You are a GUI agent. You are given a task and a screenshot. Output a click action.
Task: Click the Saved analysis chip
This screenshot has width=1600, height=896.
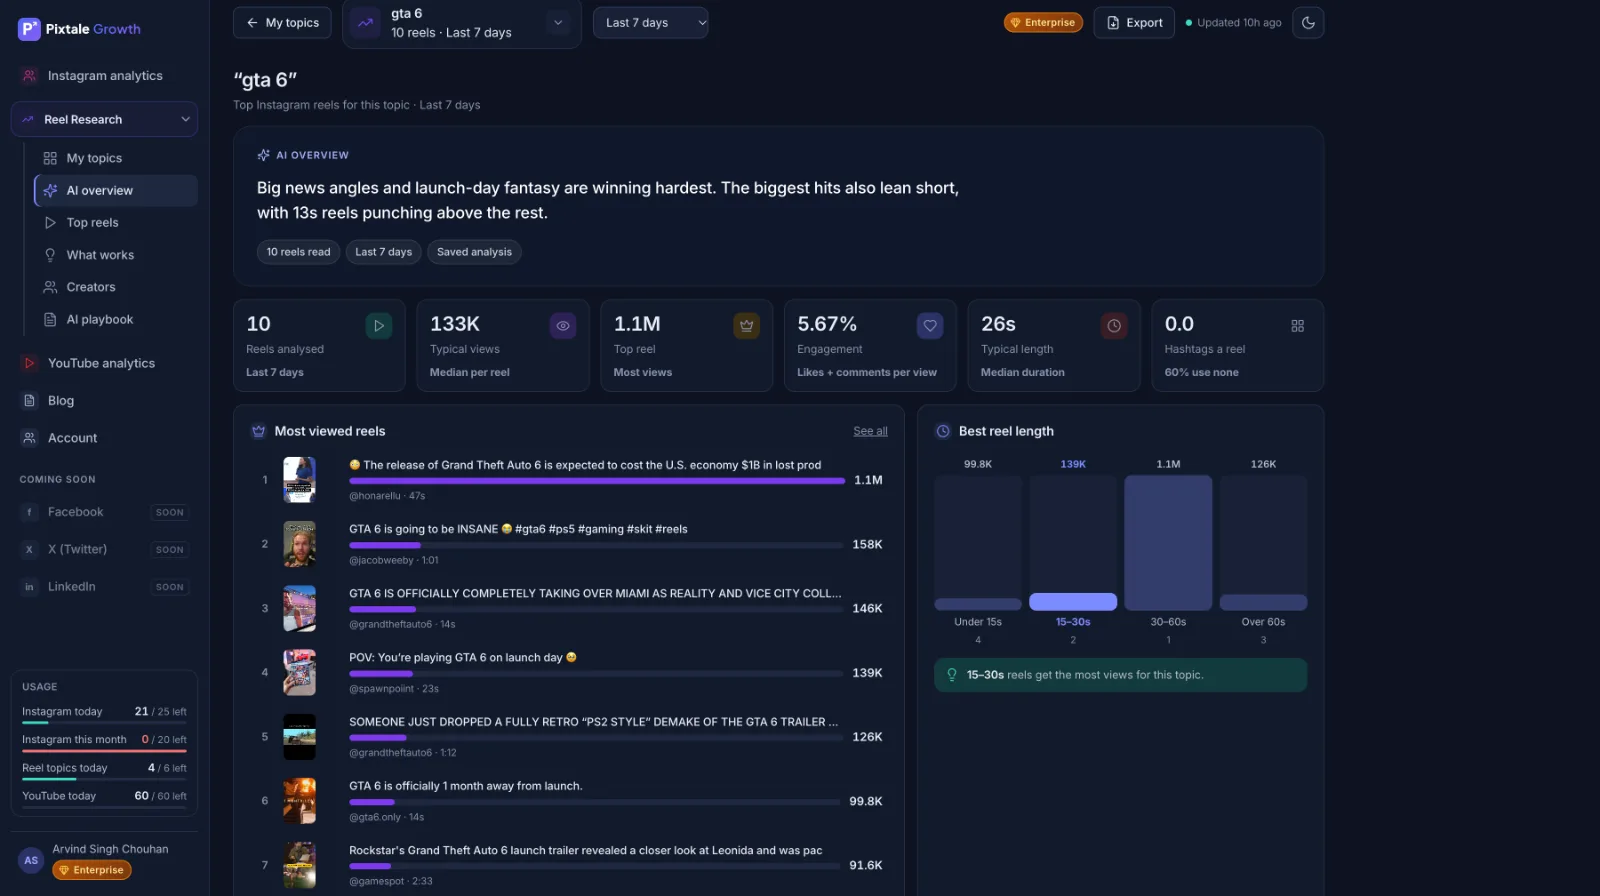pos(474,252)
